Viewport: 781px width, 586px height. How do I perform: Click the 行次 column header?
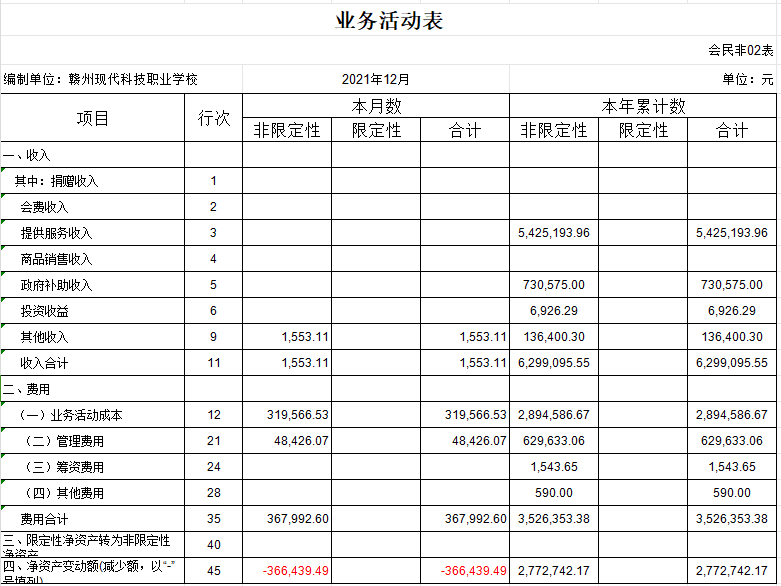point(213,118)
